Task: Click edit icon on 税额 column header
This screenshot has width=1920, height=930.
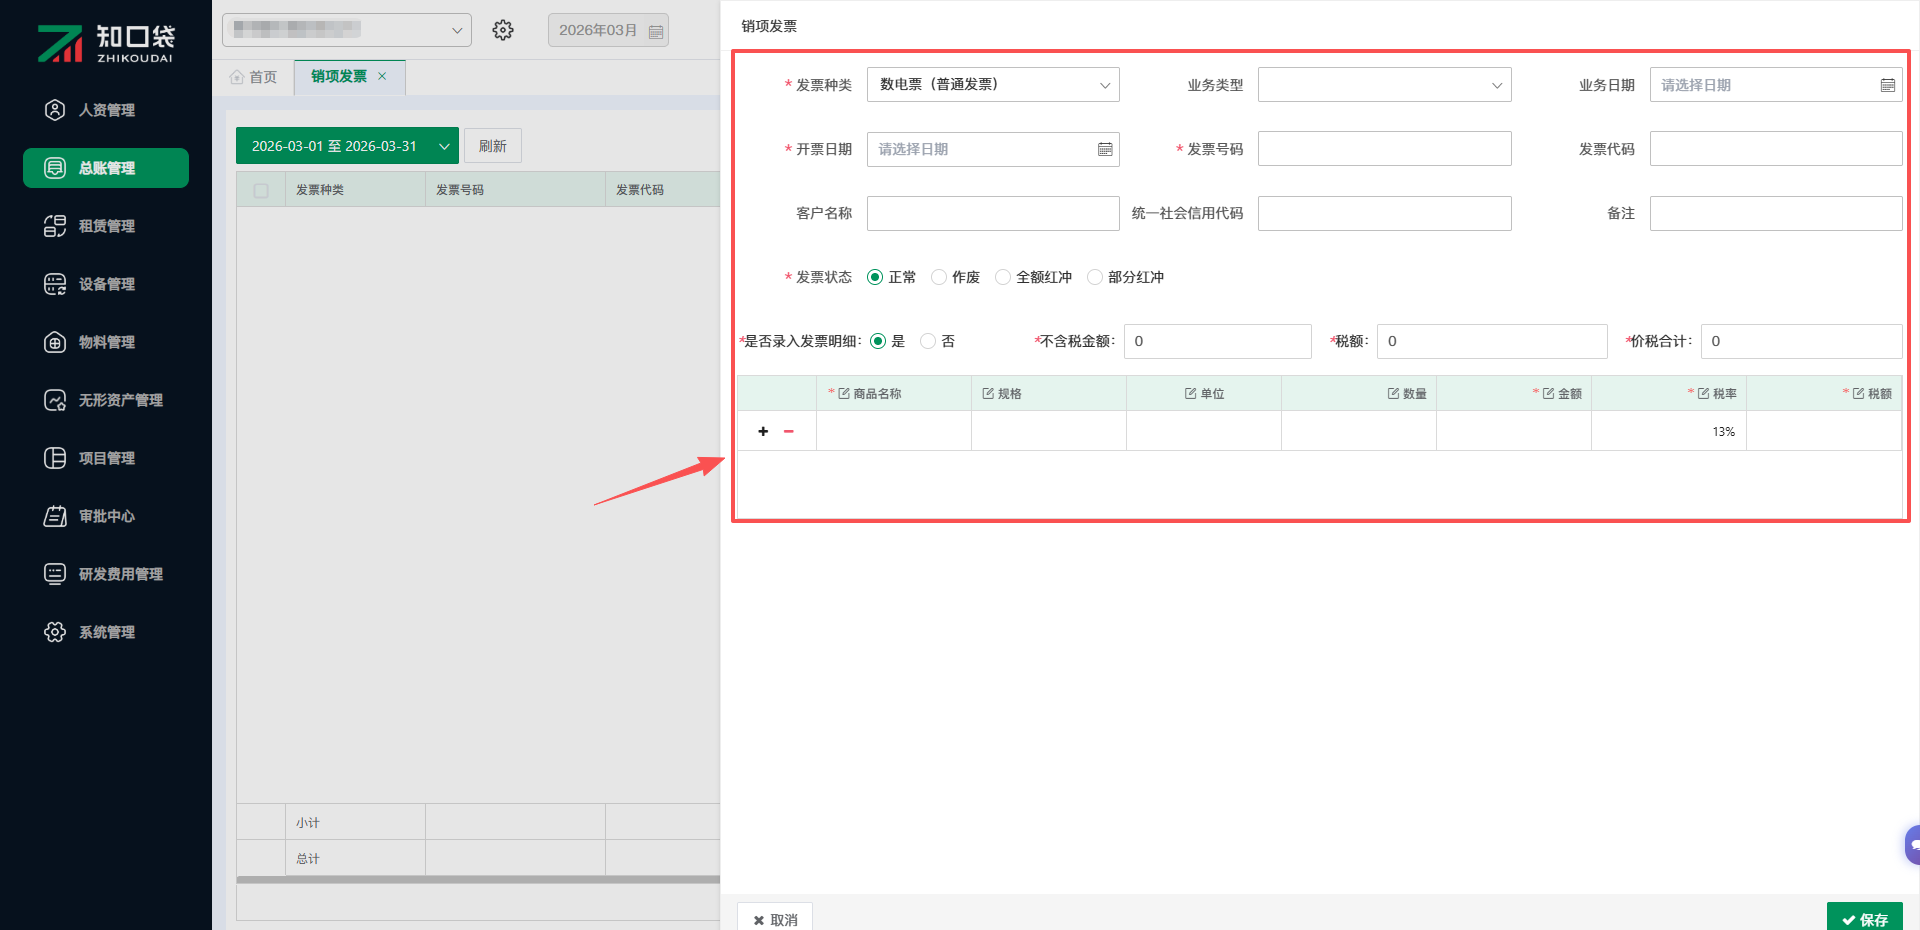Action: [1858, 393]
